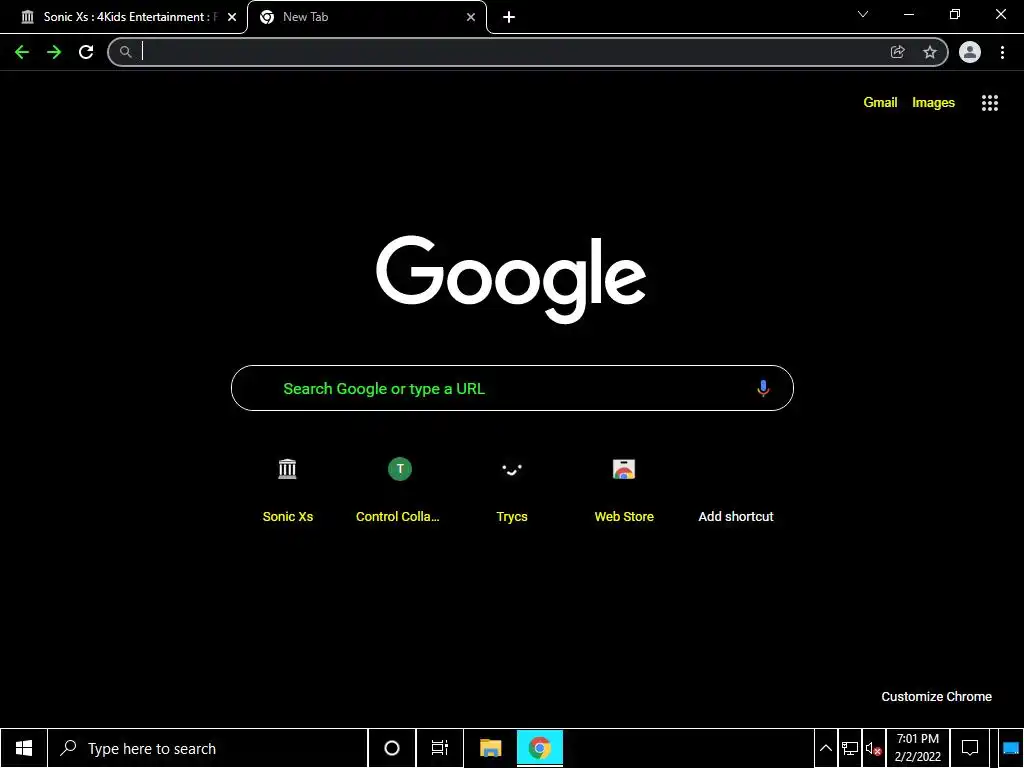This screenshot has width=1024, height=768.
Task: Go back using the green back arrow
Action: pos(22,52)
